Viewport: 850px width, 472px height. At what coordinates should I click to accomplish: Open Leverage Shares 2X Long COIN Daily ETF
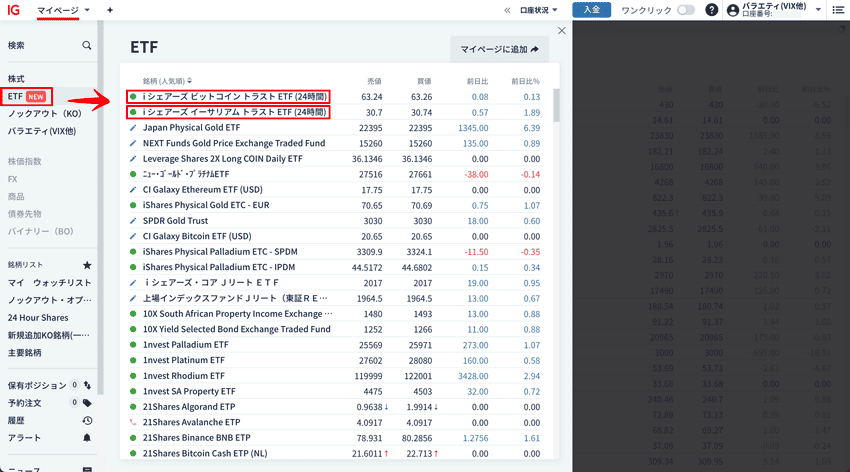click(222, 159)
